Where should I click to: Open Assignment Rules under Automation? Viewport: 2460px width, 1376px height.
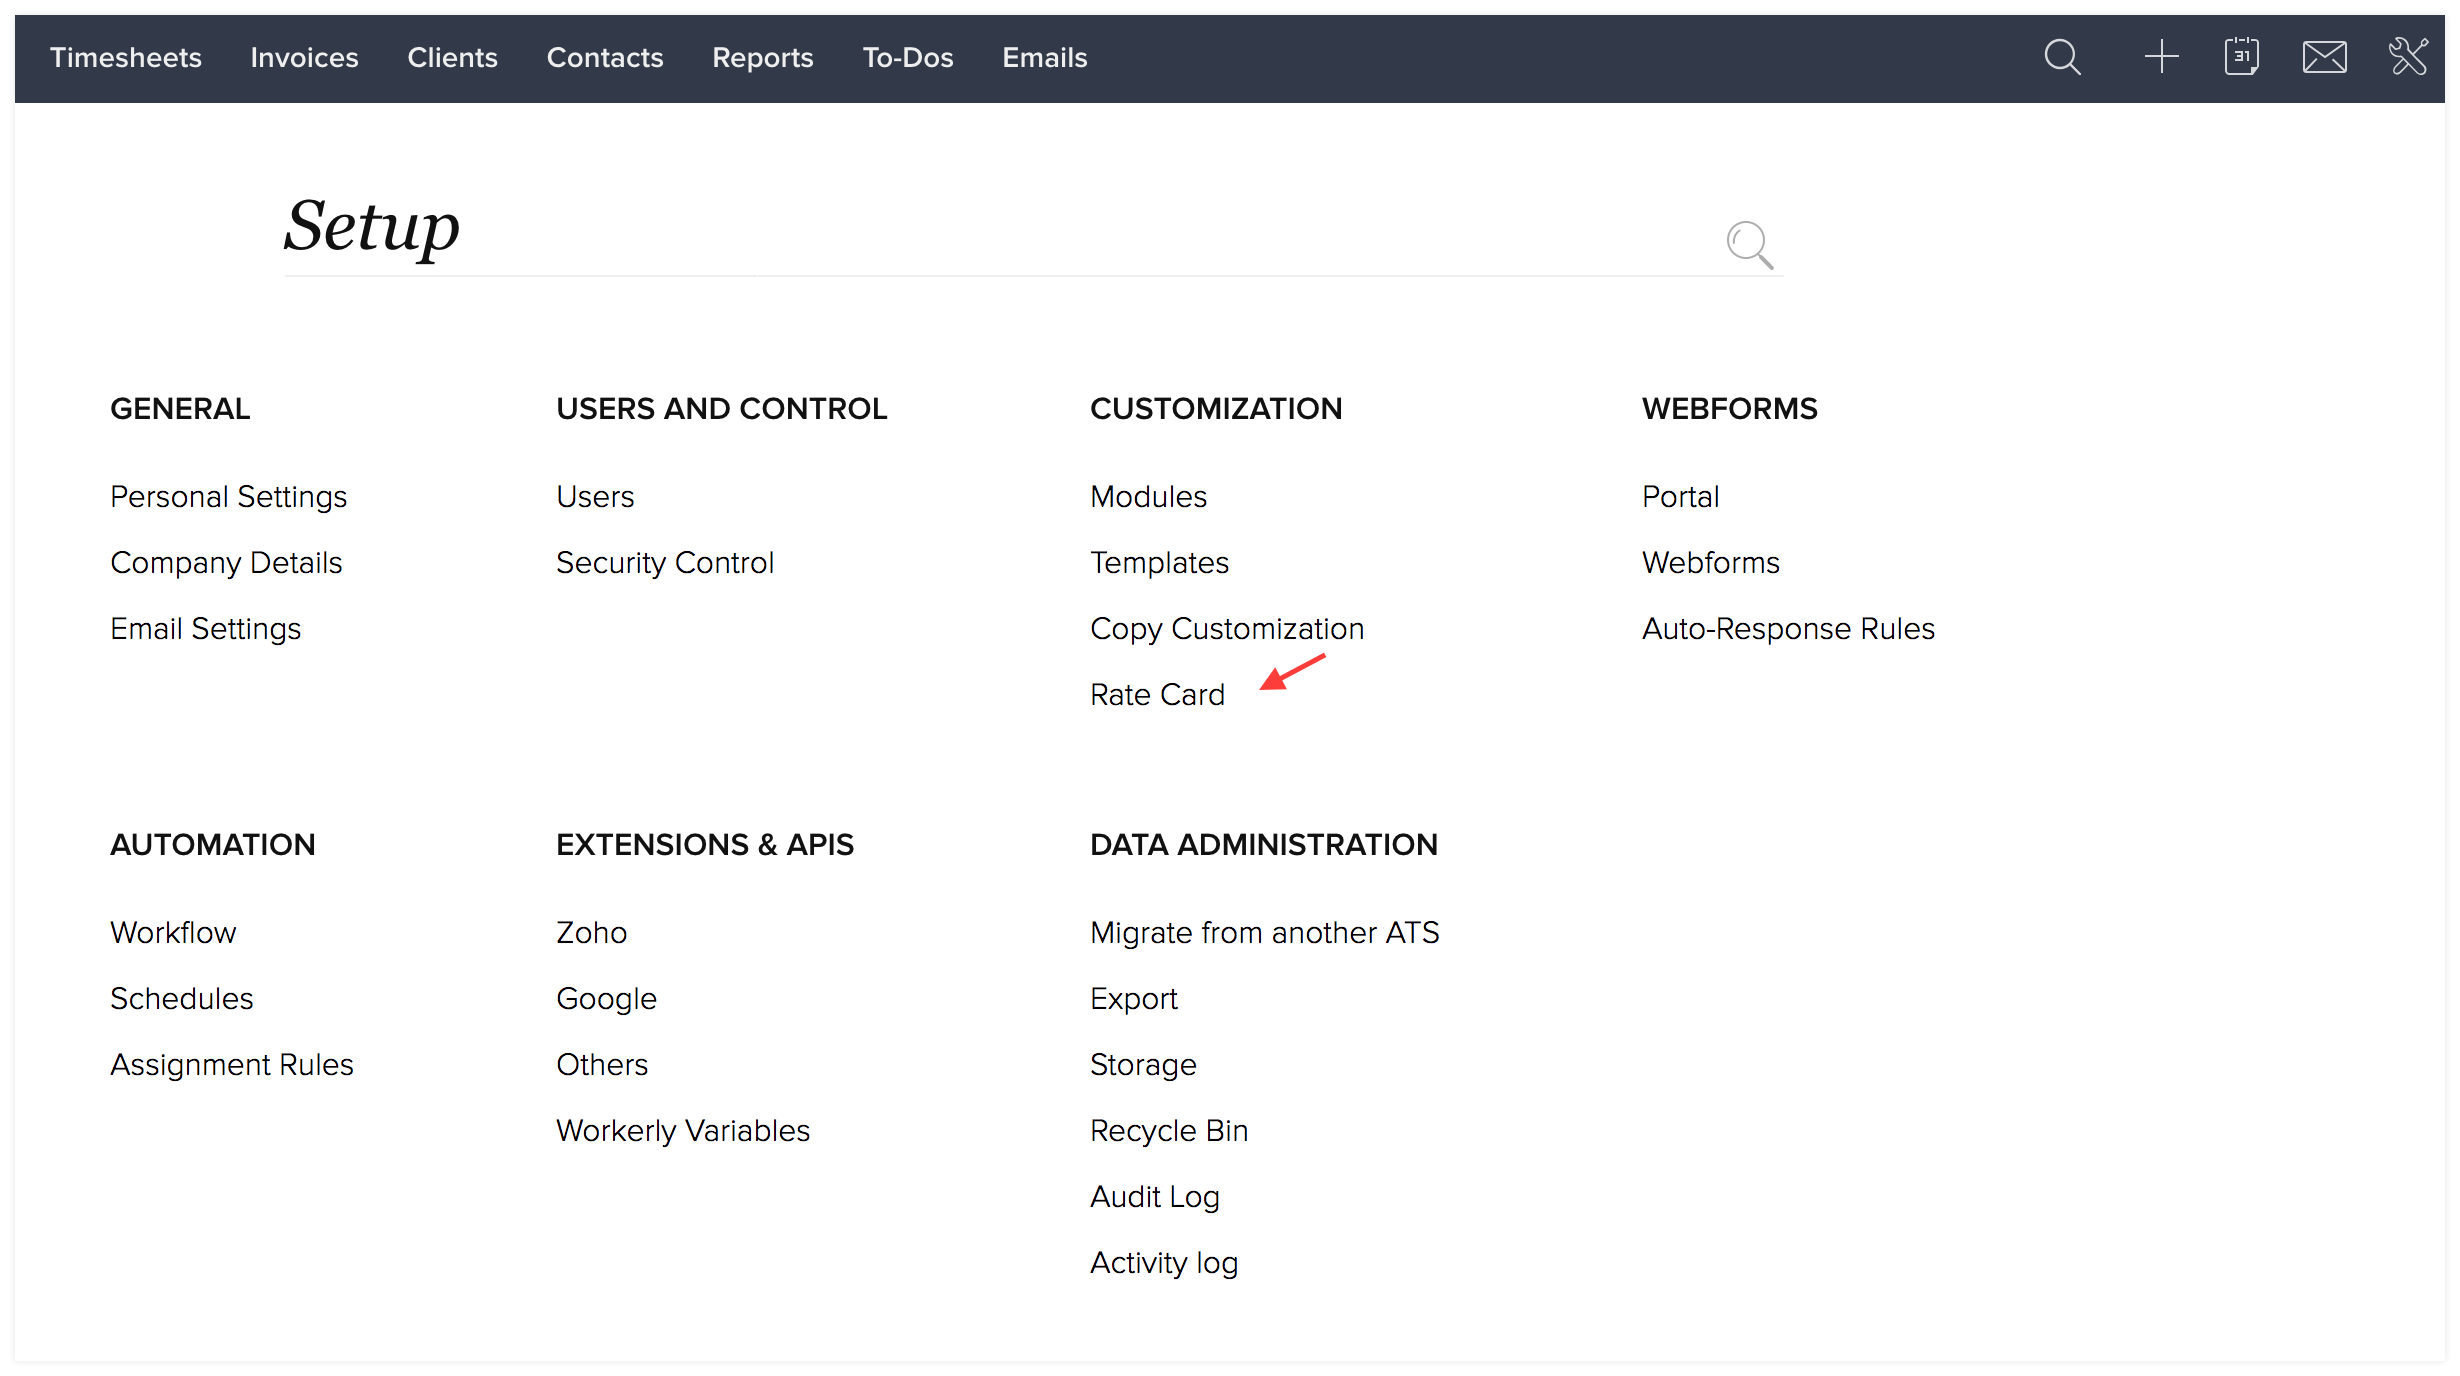(231, 1065)
